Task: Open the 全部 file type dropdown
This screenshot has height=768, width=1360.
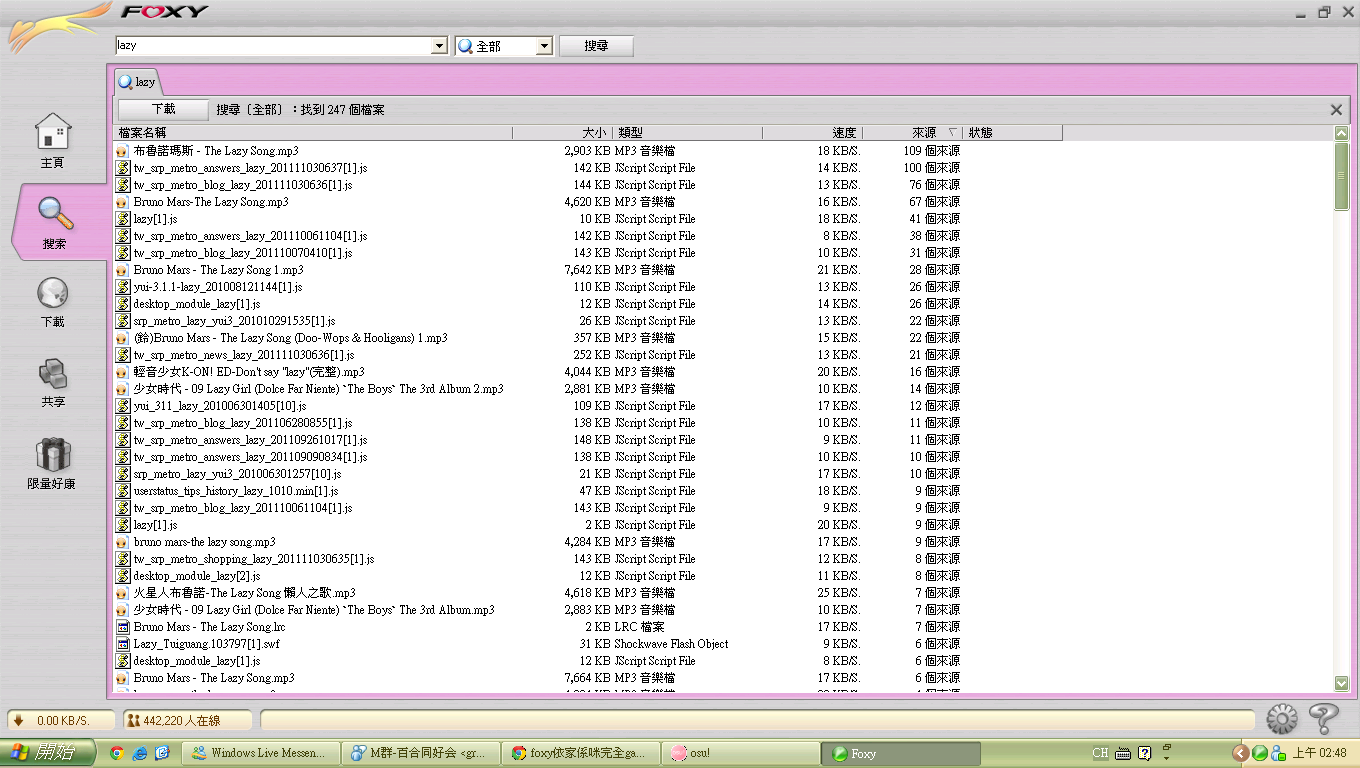Action: pyautogui.click(x=544, y=46)
